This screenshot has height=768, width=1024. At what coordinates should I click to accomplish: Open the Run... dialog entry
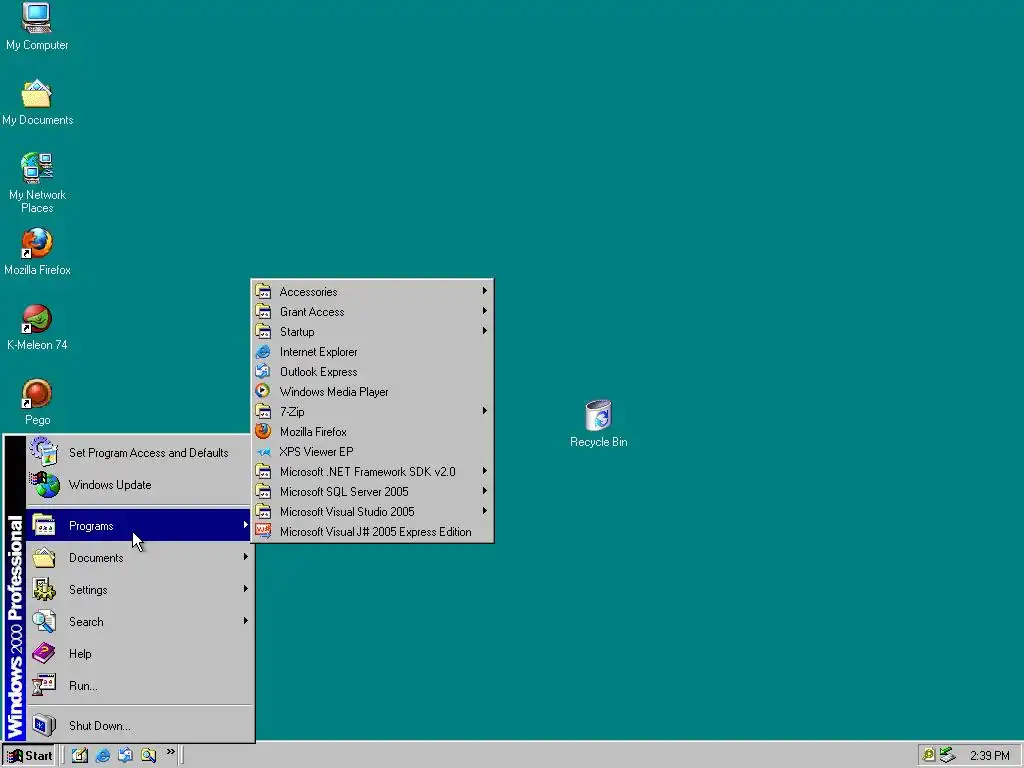click(139, 686)
